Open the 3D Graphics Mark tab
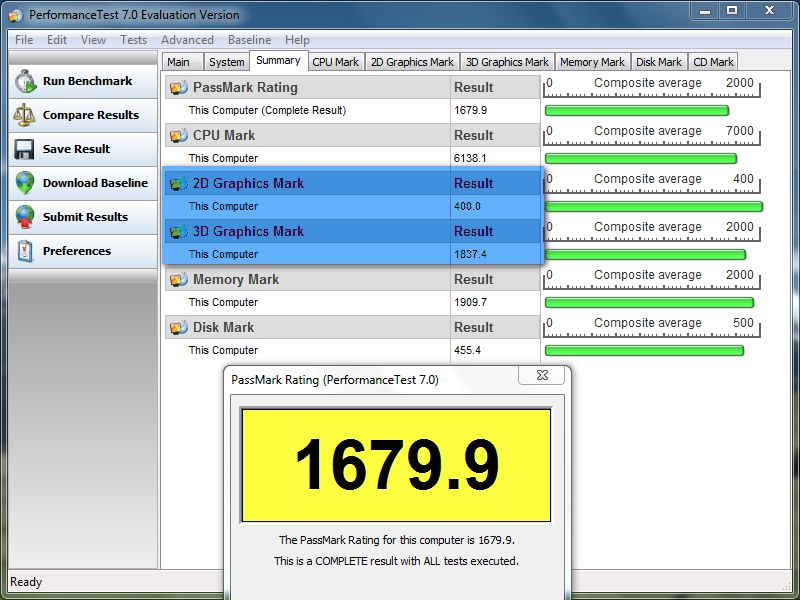Viewport: 800px width, 600px height. click(507, 62)
